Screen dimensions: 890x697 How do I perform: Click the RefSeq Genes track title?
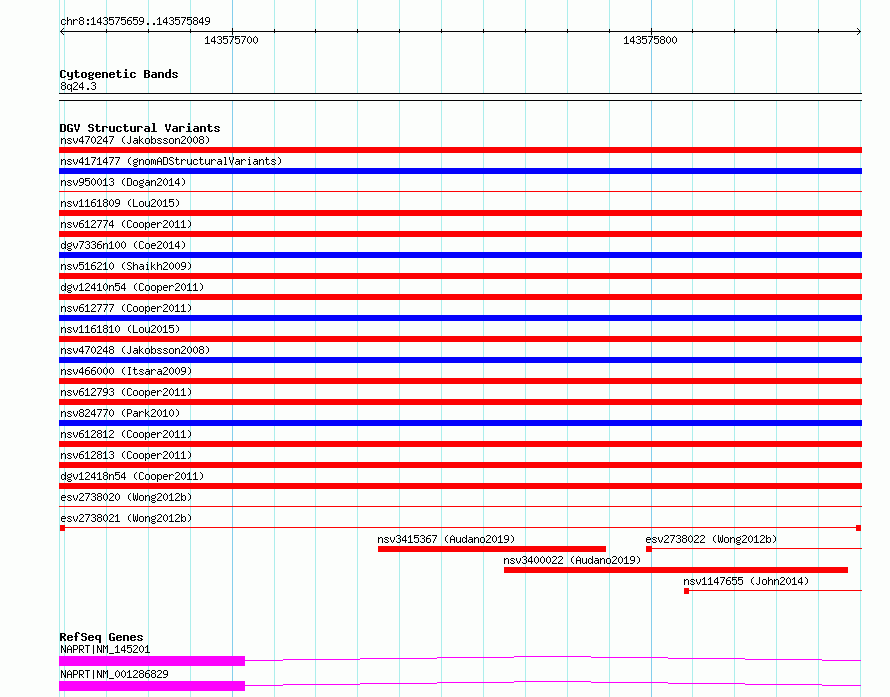tap(101, 637)
